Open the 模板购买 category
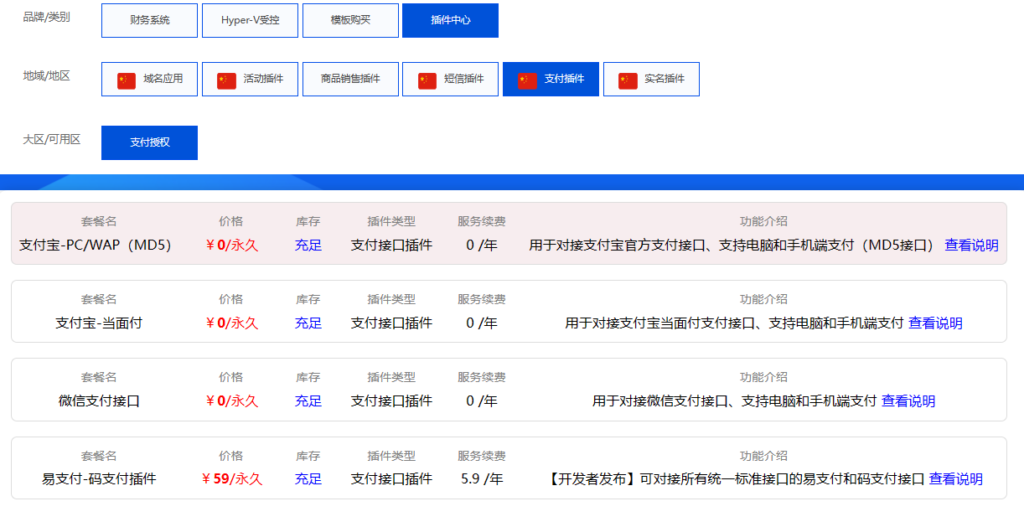 point(351,20)
